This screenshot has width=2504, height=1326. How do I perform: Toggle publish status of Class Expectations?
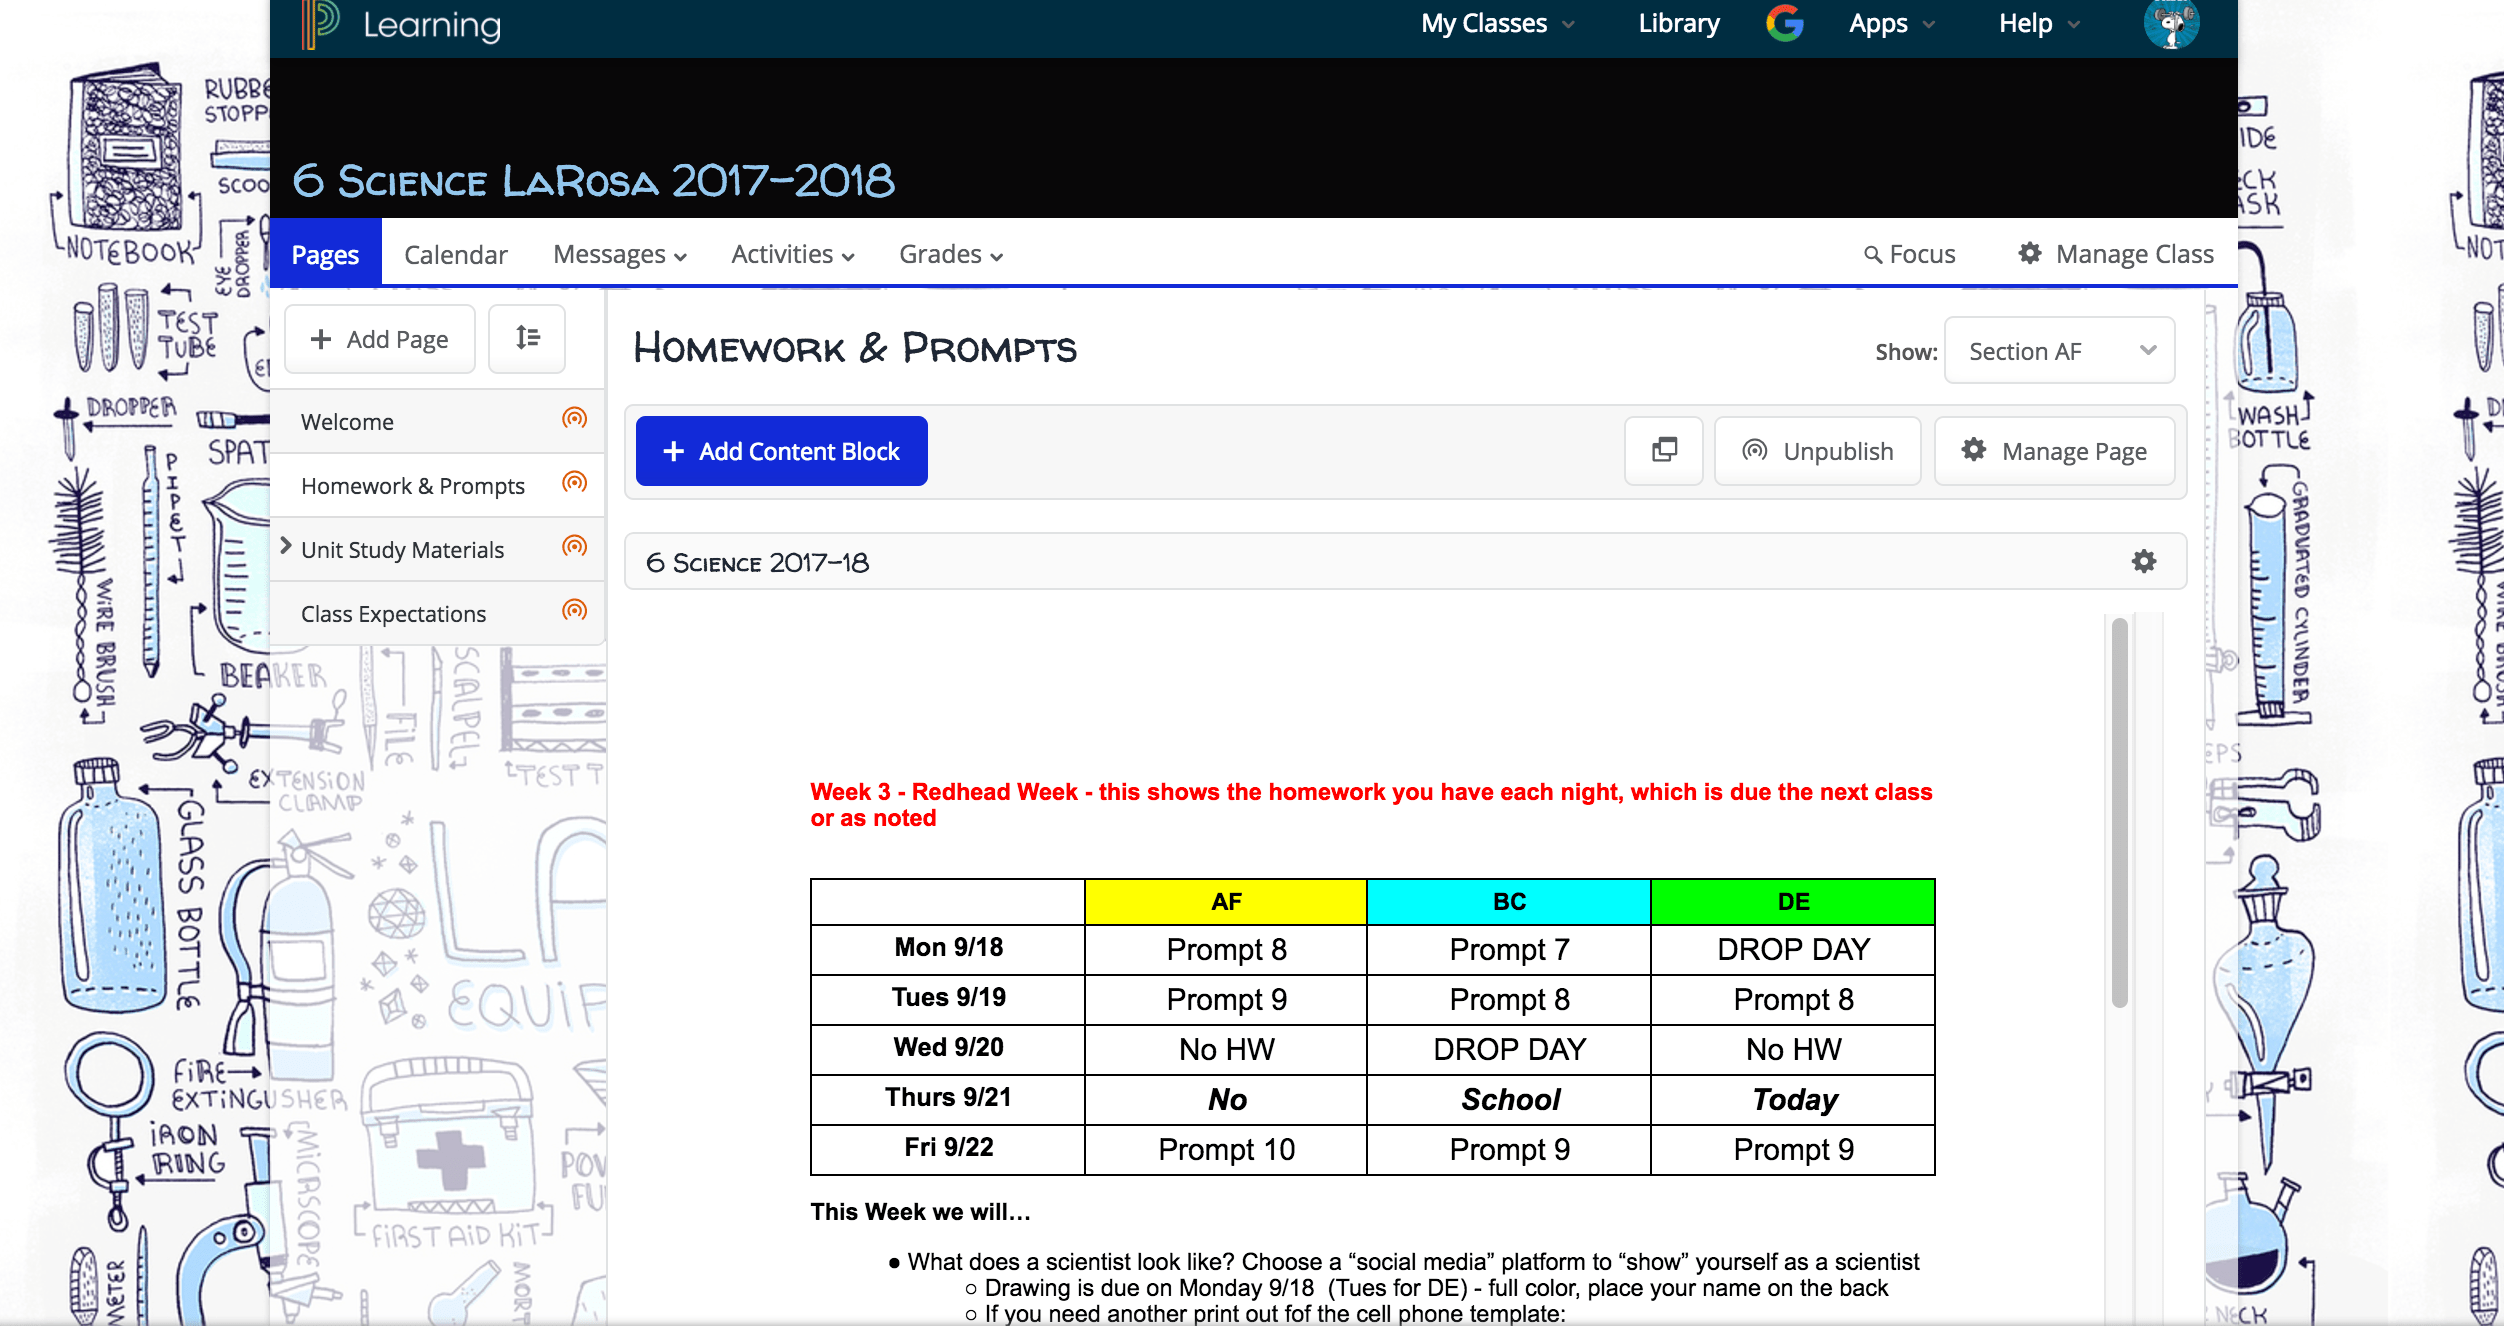pyautogui.click(x=574, y=611)
